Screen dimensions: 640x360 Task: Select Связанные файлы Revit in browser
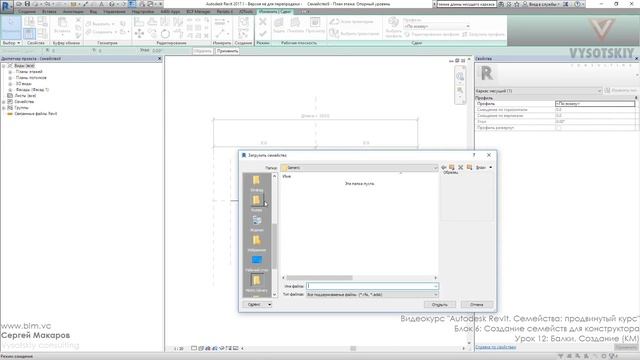click(x=36, y=114)
